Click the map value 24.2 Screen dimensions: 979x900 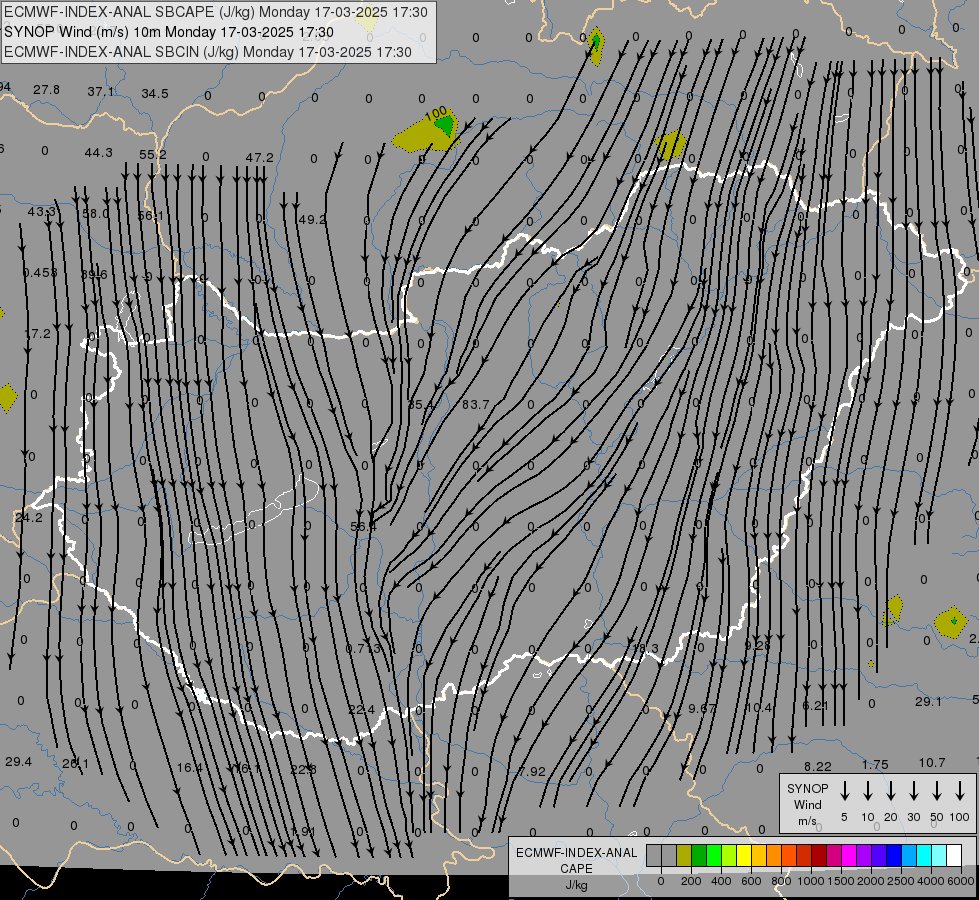coord(29,518)
